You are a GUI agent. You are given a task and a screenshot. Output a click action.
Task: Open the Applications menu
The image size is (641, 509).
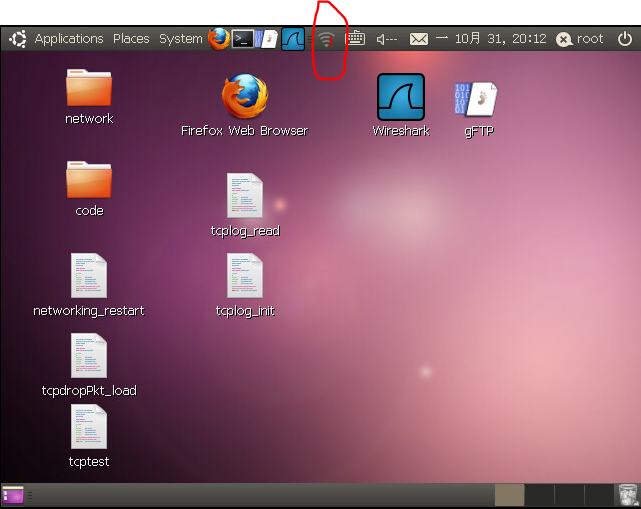tap(68, 39)
